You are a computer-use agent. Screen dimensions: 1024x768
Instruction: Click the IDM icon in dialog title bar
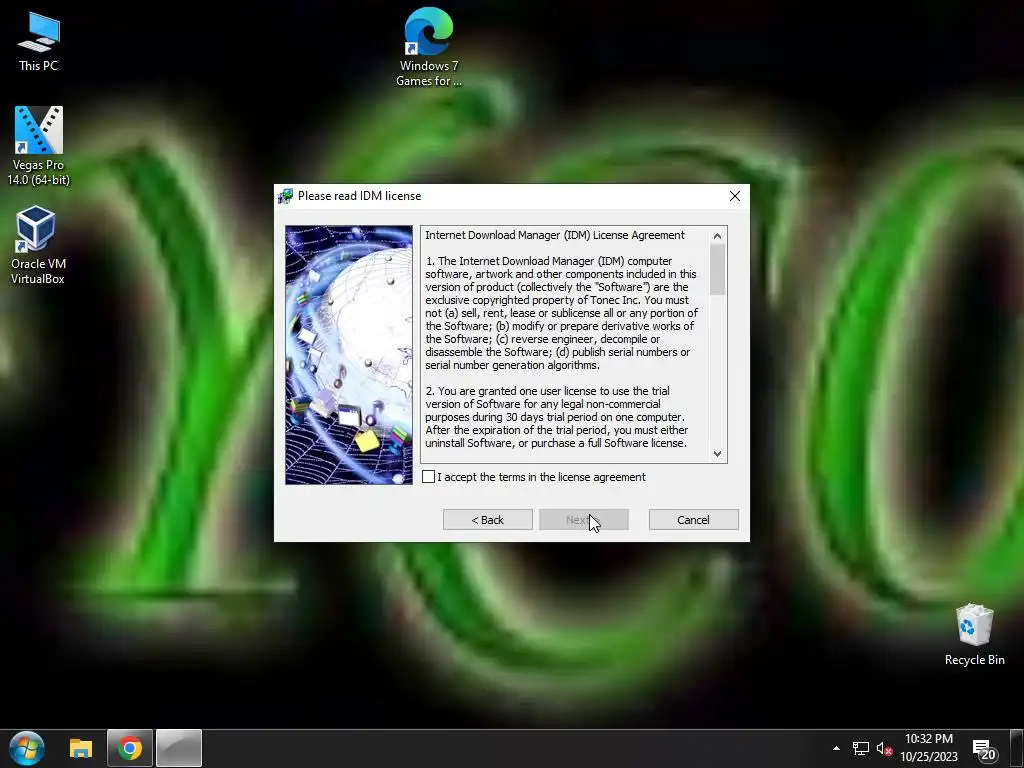pos(285,196)
